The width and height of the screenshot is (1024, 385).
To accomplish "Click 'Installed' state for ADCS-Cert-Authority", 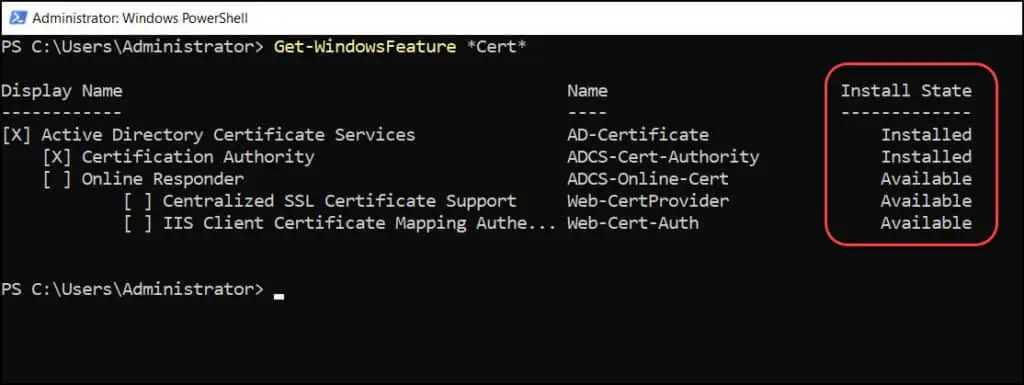I will pyautogui.click(x=926, y=157).
